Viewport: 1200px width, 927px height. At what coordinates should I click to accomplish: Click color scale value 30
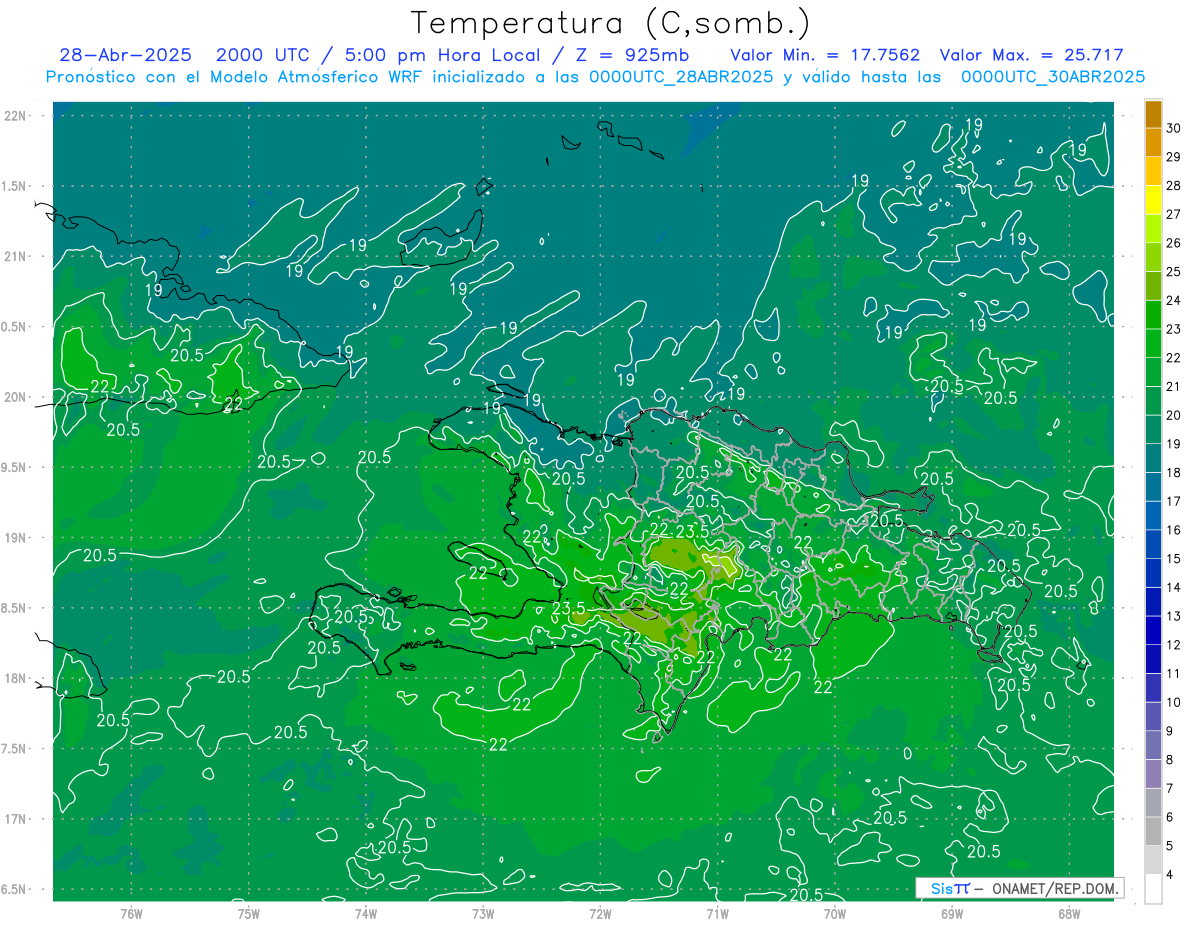point(1174,127)
